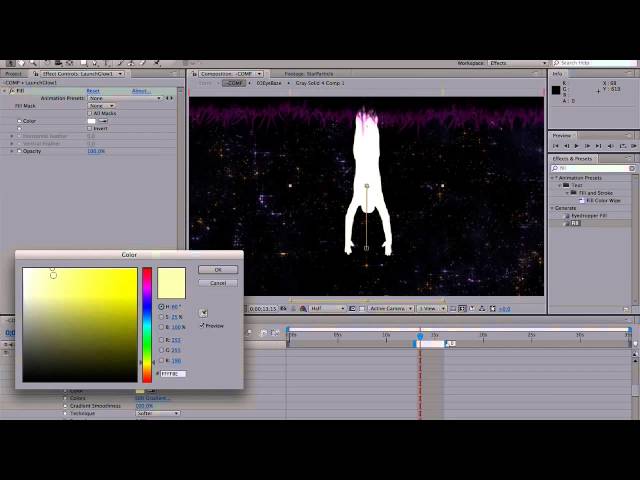Step forward one frame in Preview panel
This screenshot has height=480, width=640.
pyautogui.click(x=588, y=146)
